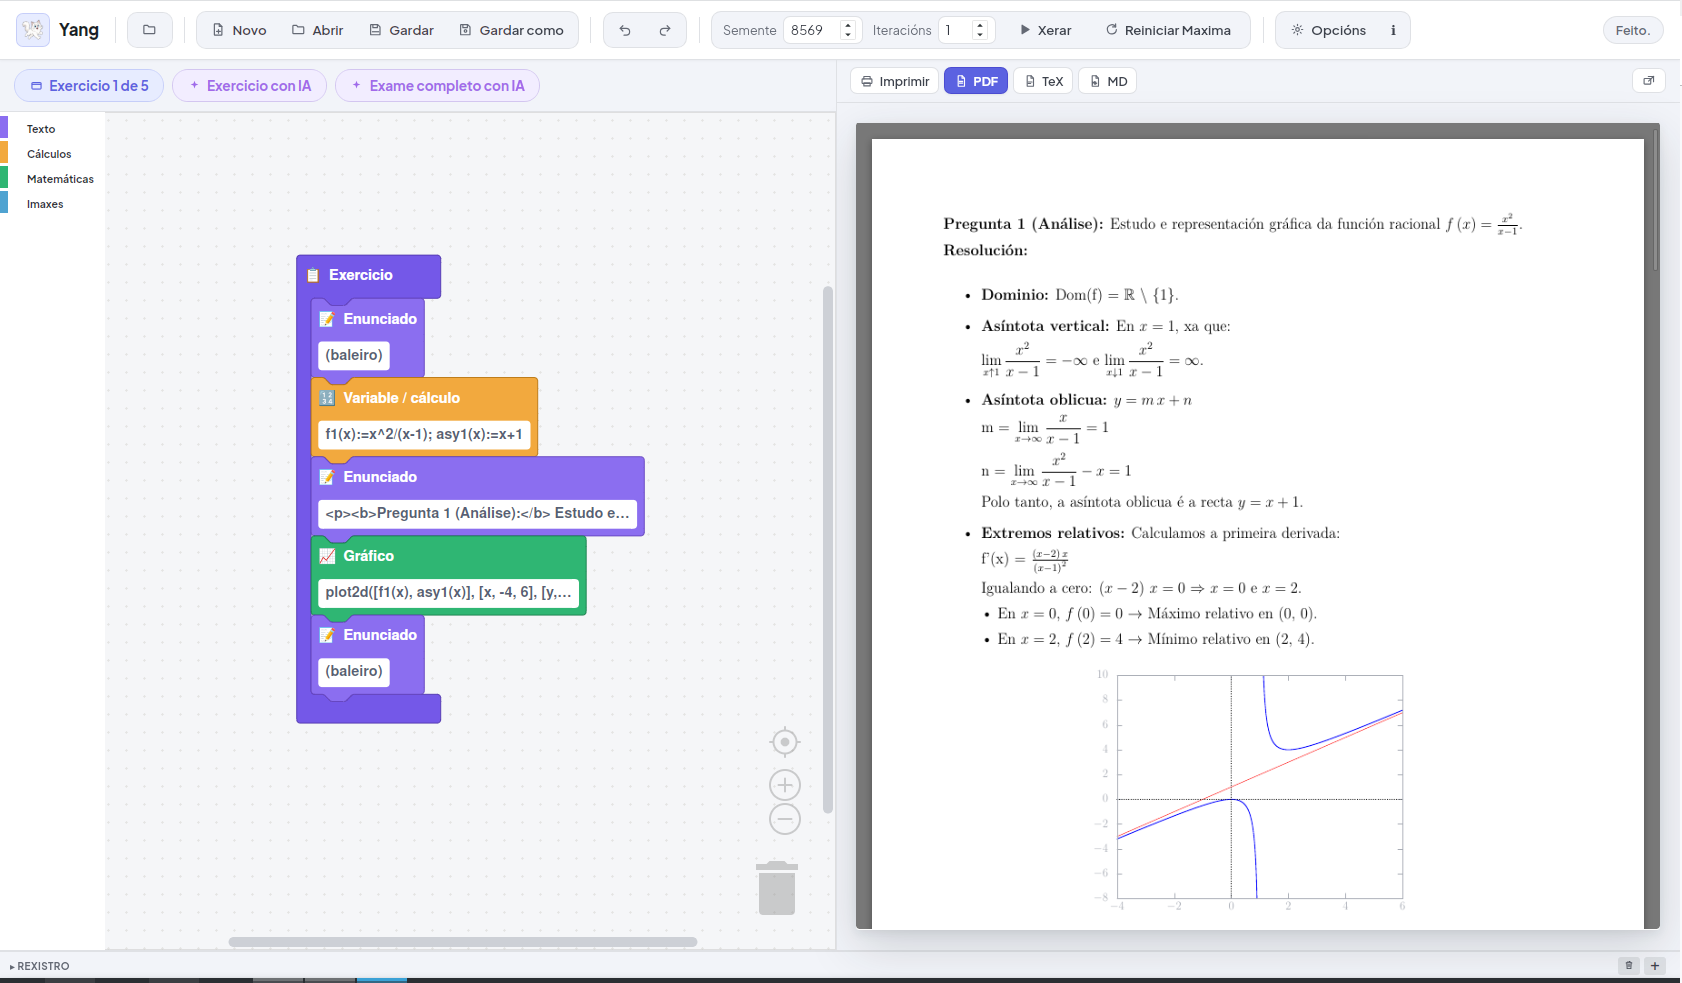Viewport: 1682px width, 983px height.
Task: Open the Matemáticas block category
Action: 60,179
